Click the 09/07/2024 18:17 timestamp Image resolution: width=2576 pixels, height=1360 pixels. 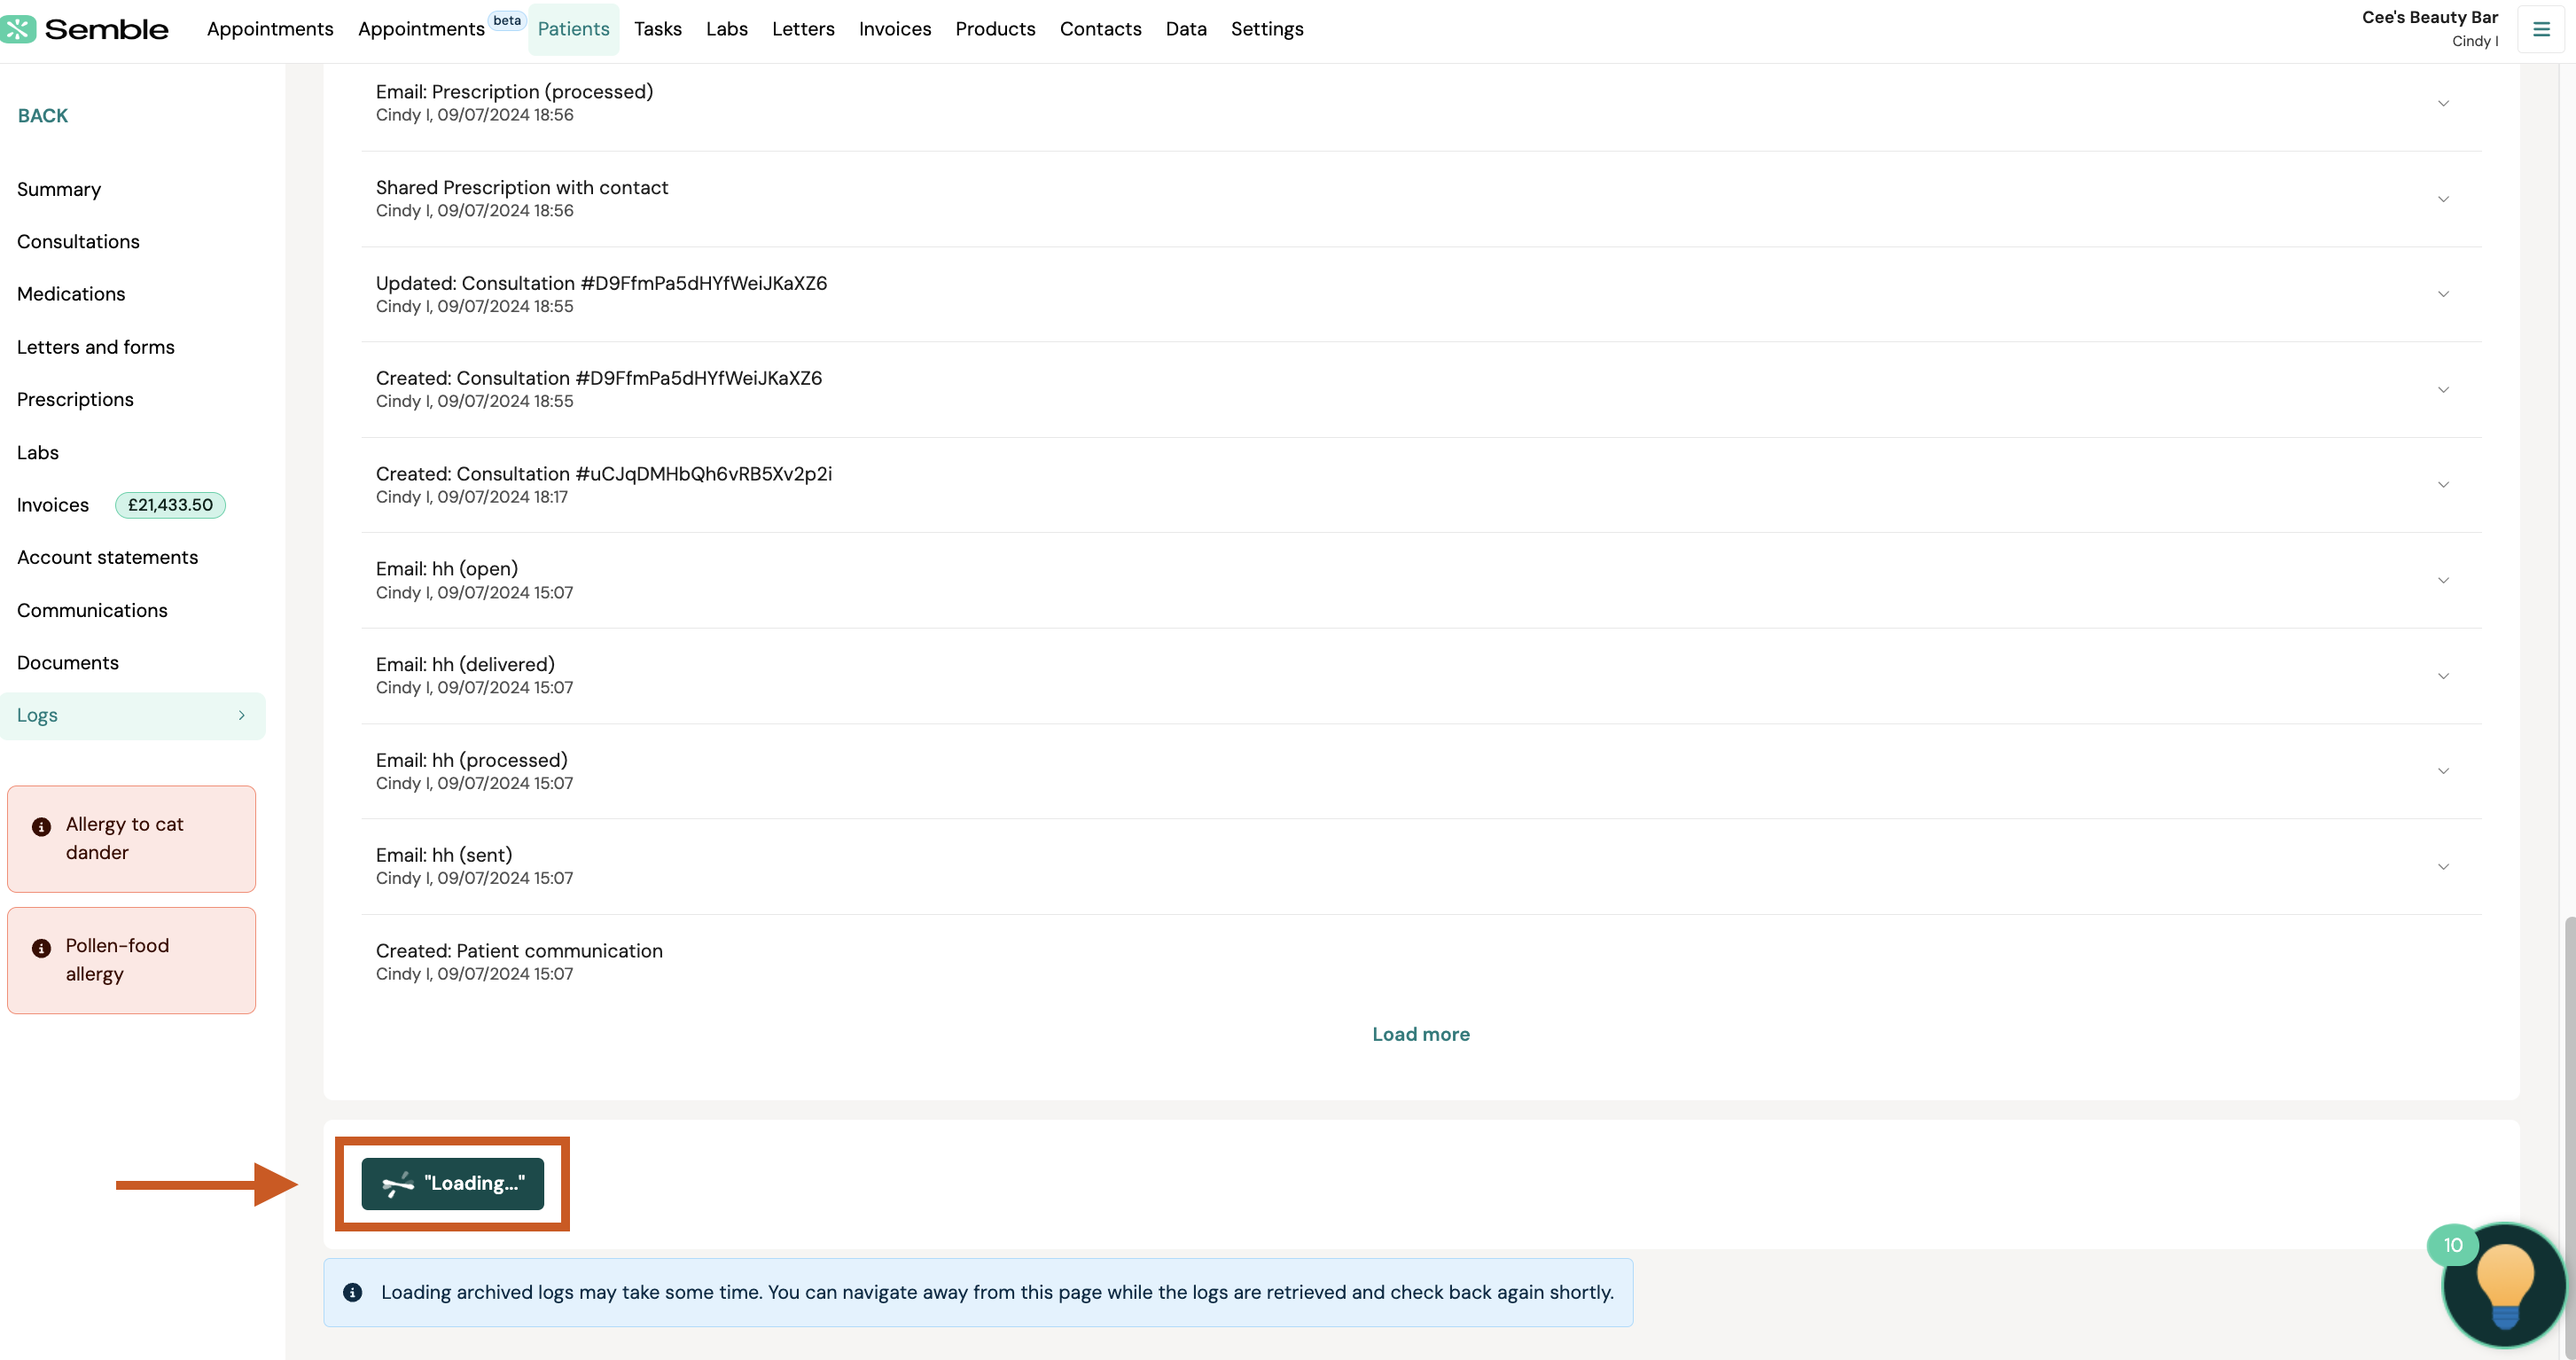click(502, 497)
